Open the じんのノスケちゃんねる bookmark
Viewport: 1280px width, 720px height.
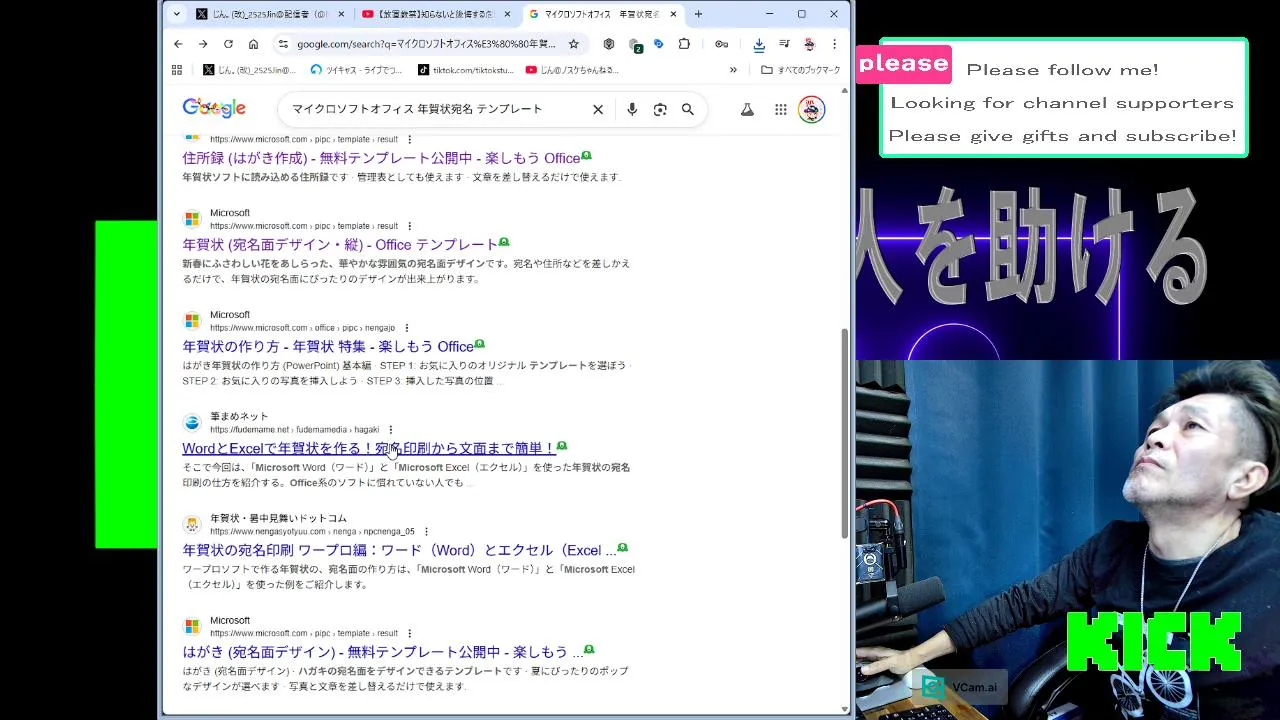click(x=572, y=70)
